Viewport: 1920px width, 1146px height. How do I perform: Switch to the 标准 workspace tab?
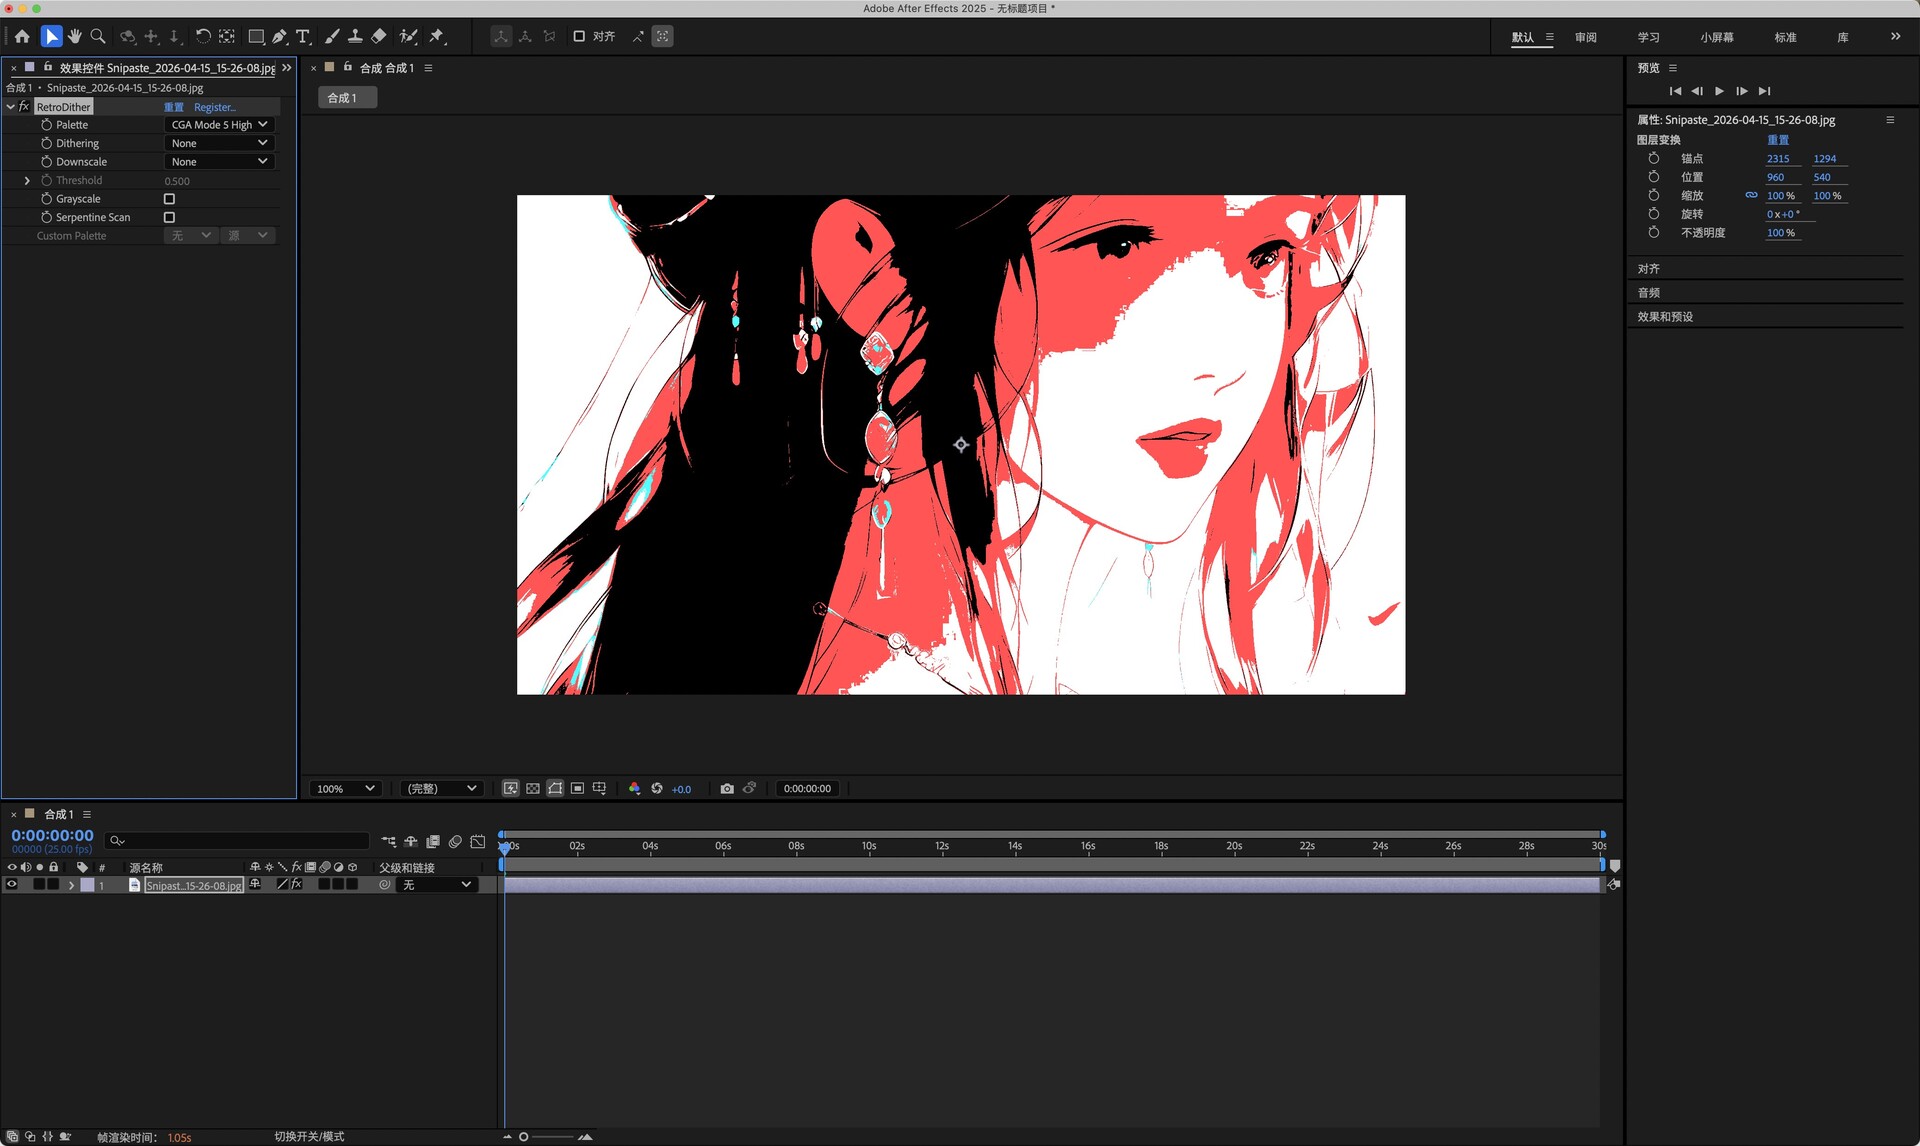[x=1785, y=37]
